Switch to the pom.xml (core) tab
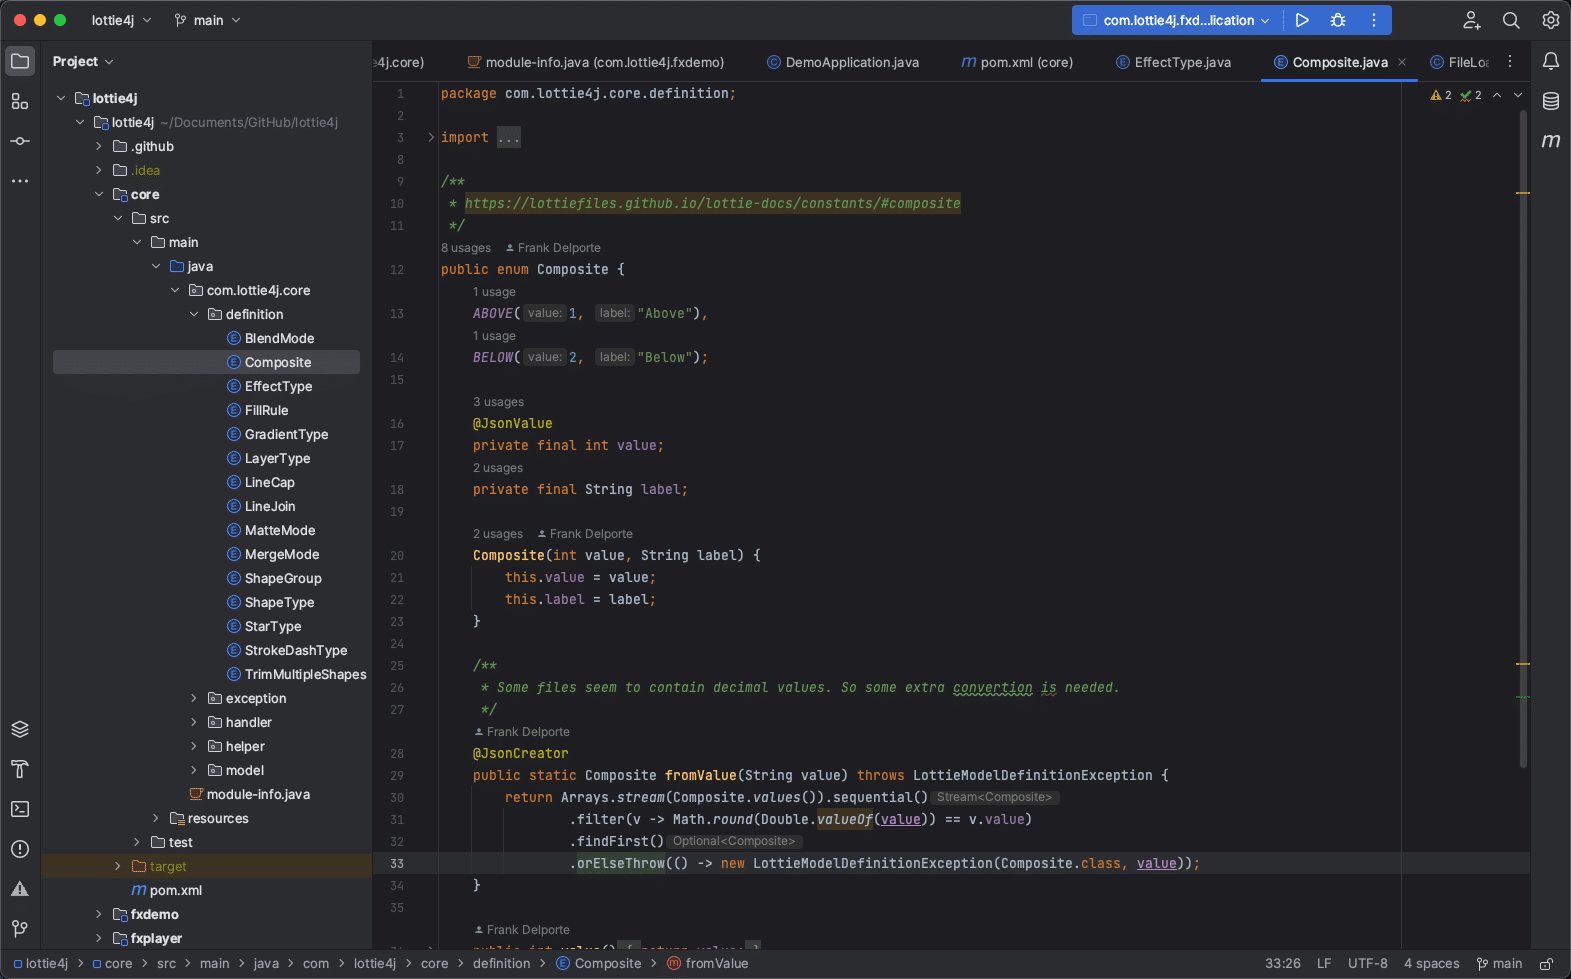Screen dimensions: 1571x979 click(1017, 62)
